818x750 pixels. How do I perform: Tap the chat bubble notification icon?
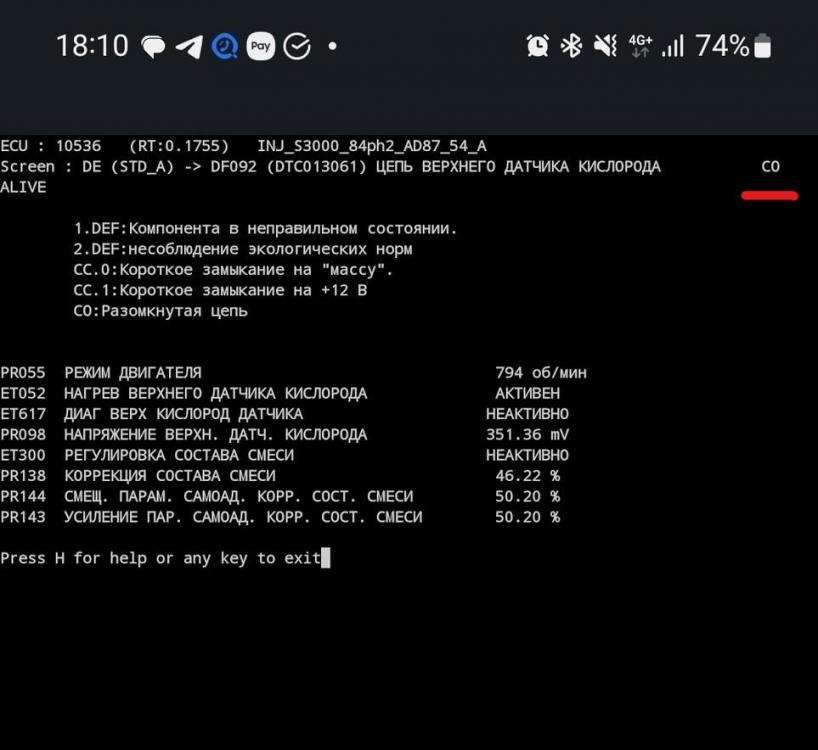point(153,46)
